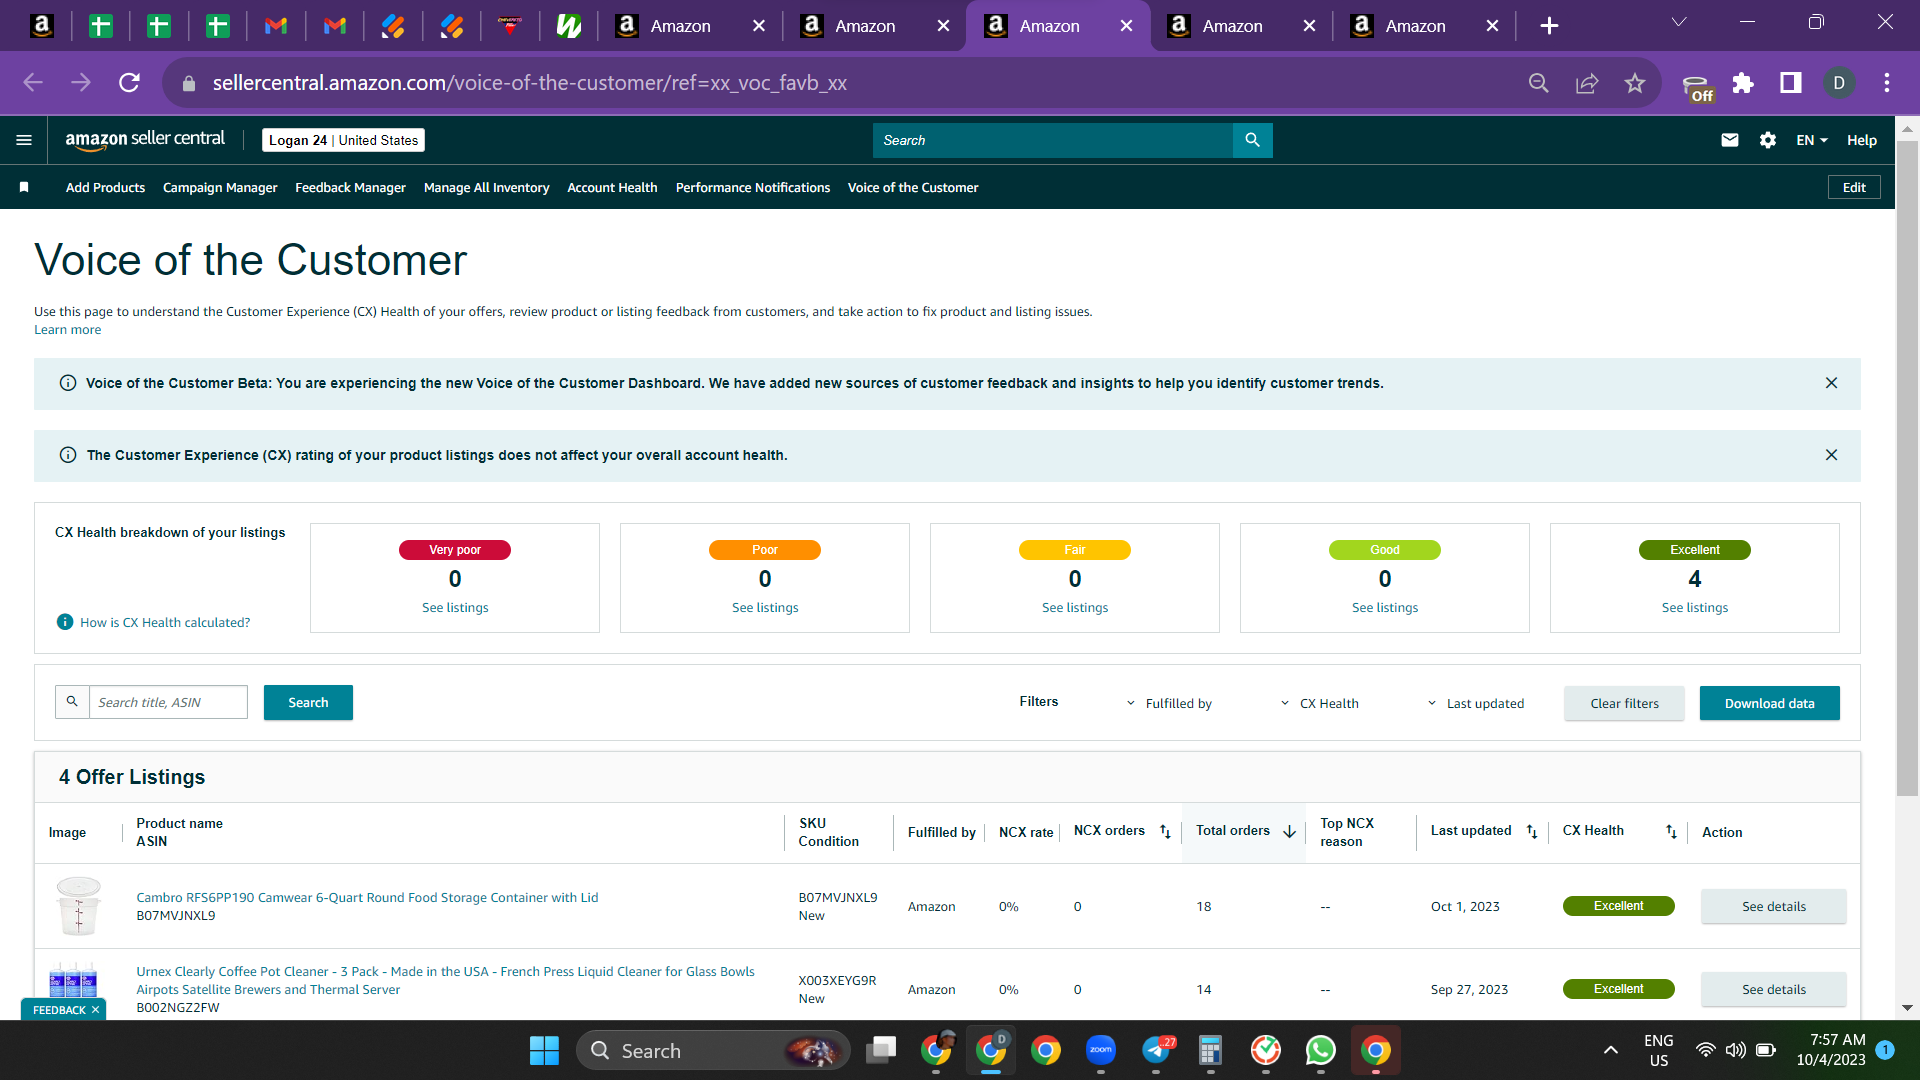The height and width of the screenshot is (1080, 1920).
Task: Click the Clear filters button
Action: click(1624, 703)
